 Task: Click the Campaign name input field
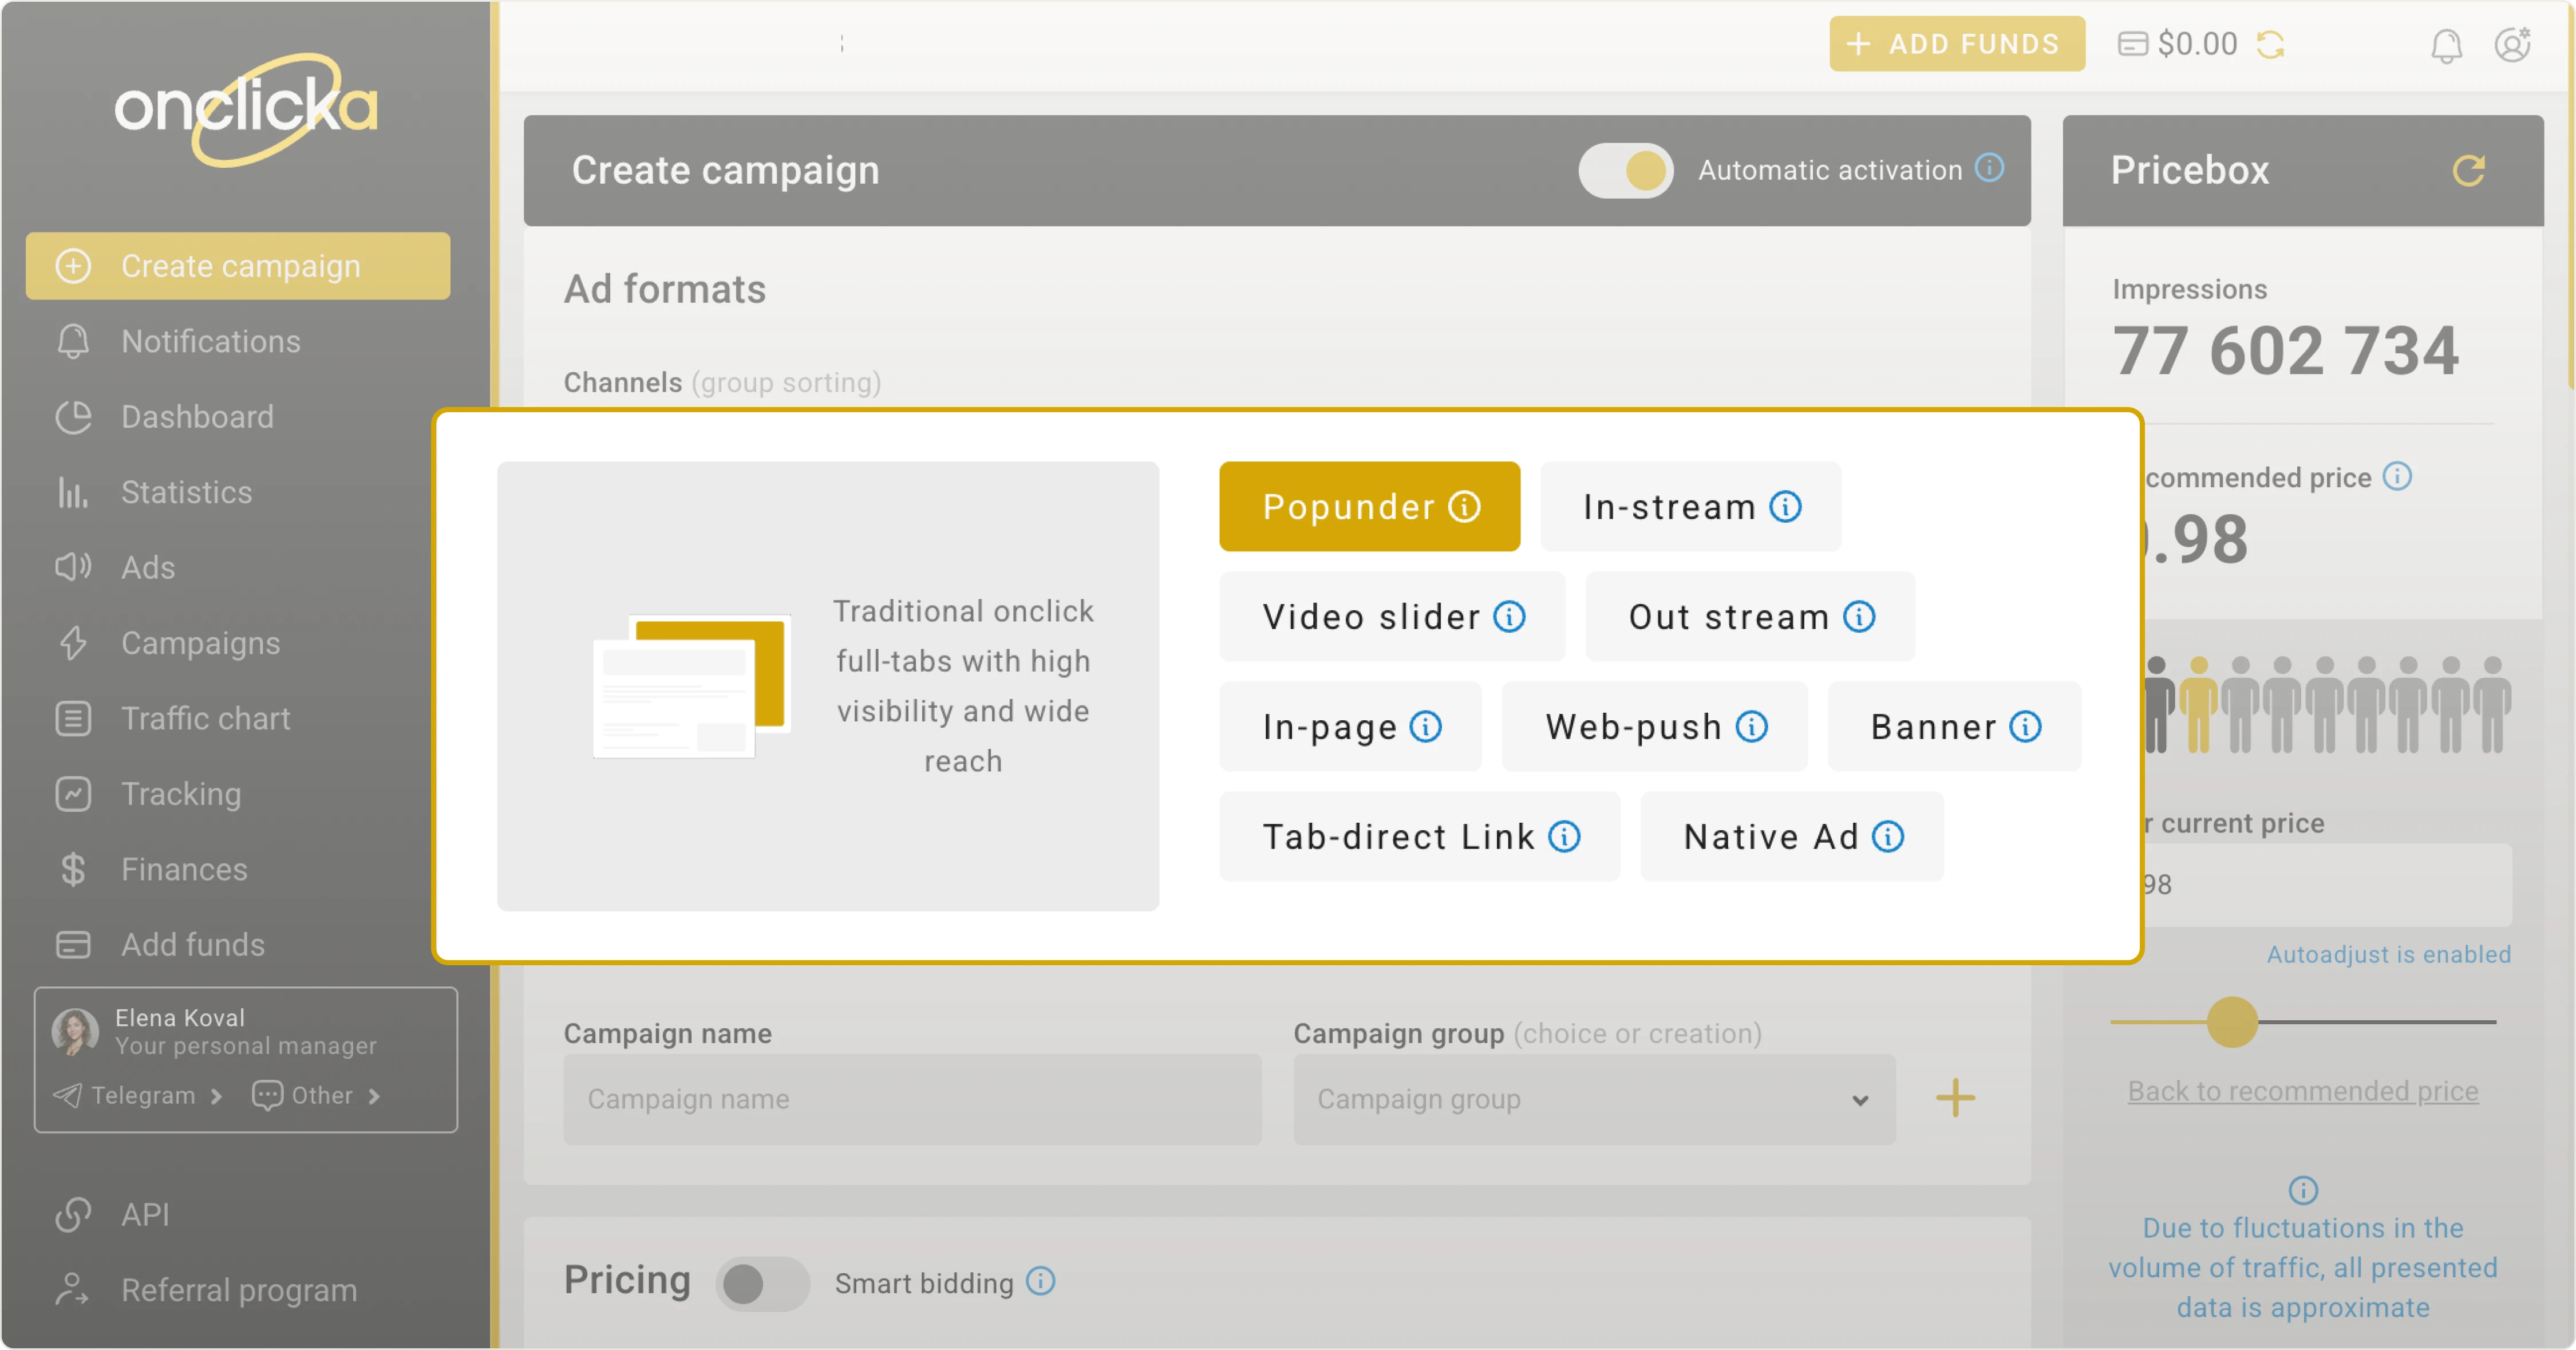click(x=912, y=1099)
